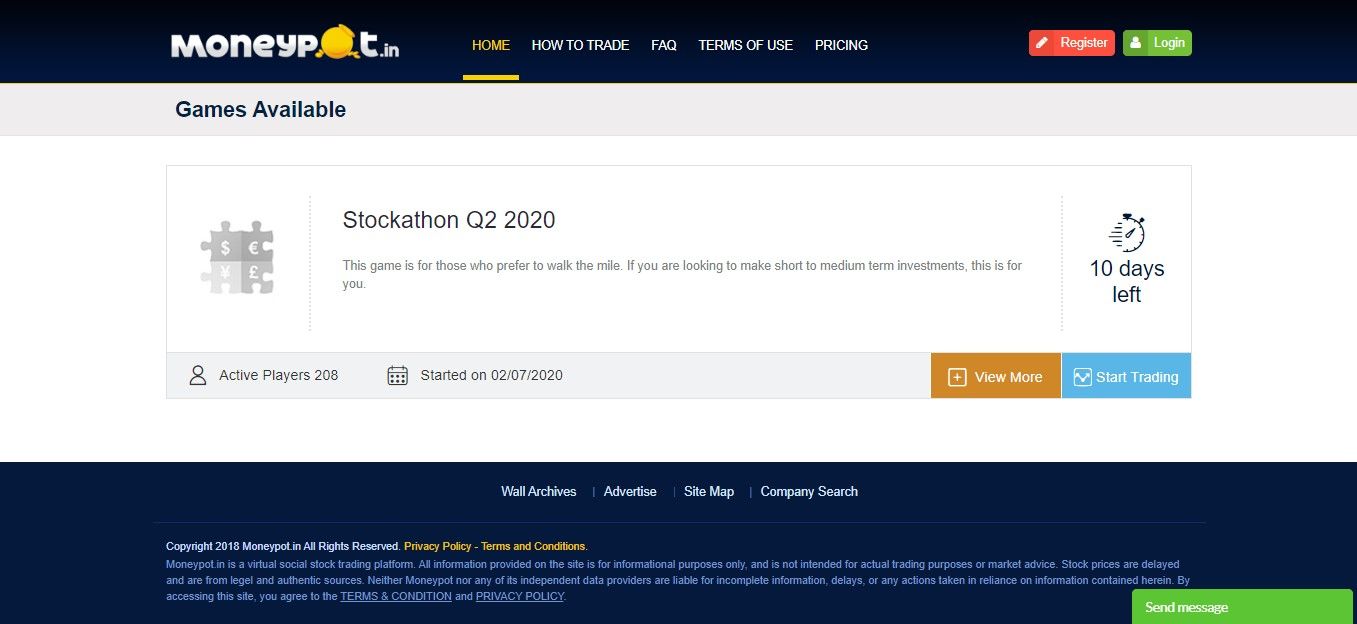Select the PRICING menu item
Image resolution: width=1357 pixels, height=624 pixels.
click(841, 45)
